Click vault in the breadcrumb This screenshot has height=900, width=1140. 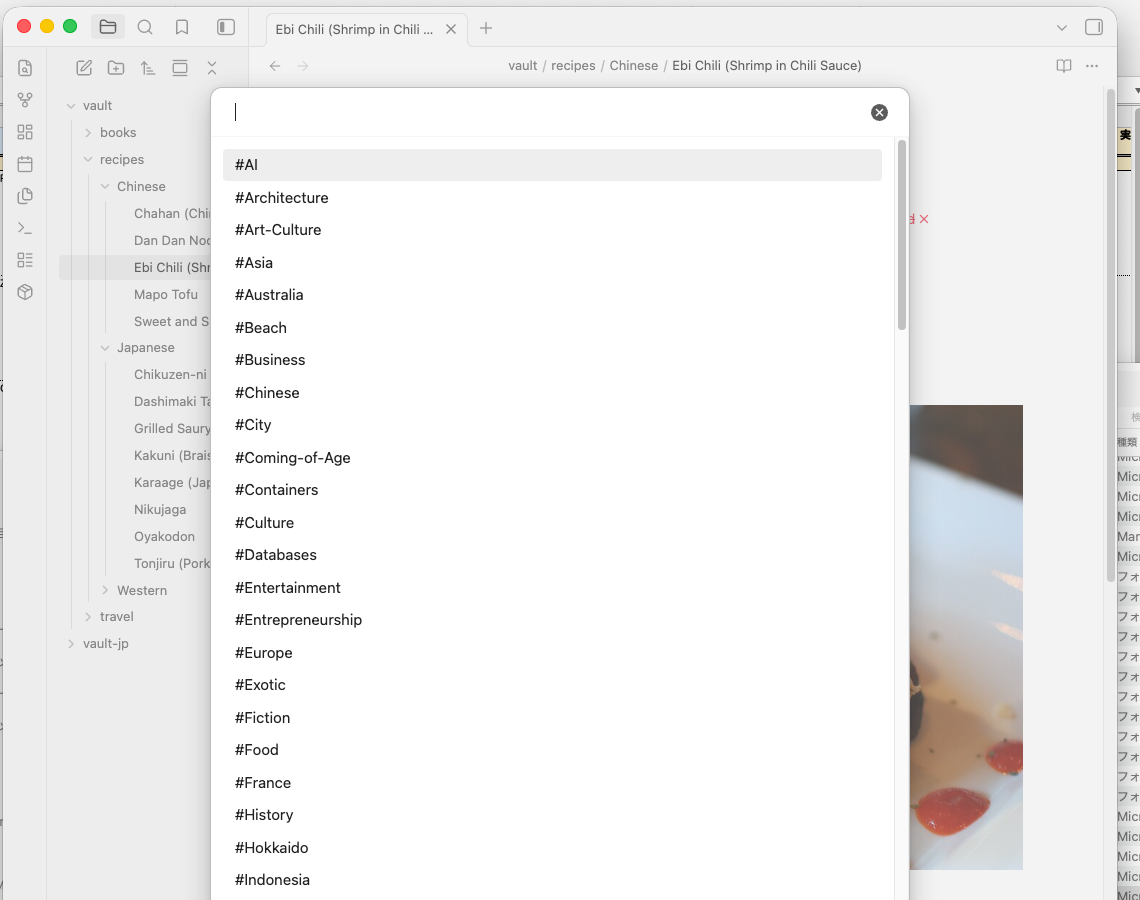click(x=523, y=65)
